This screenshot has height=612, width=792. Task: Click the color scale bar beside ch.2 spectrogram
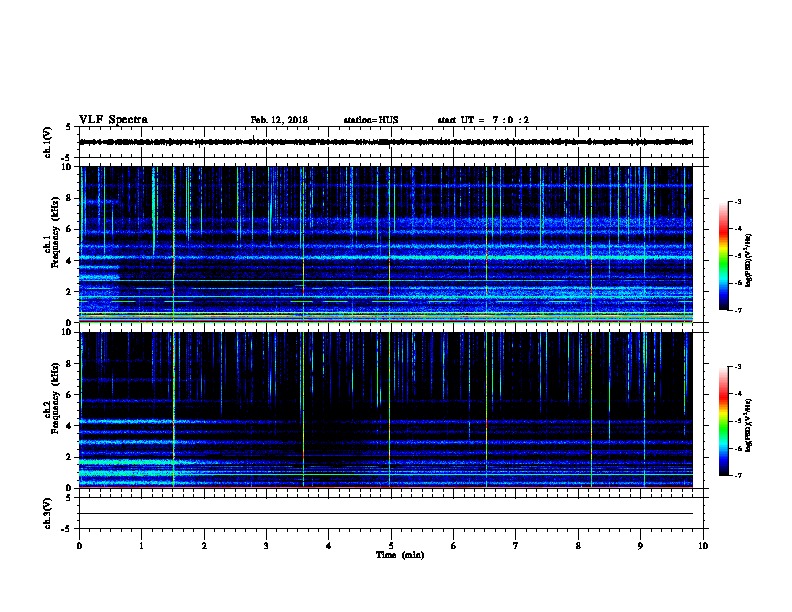pos(724,421)
